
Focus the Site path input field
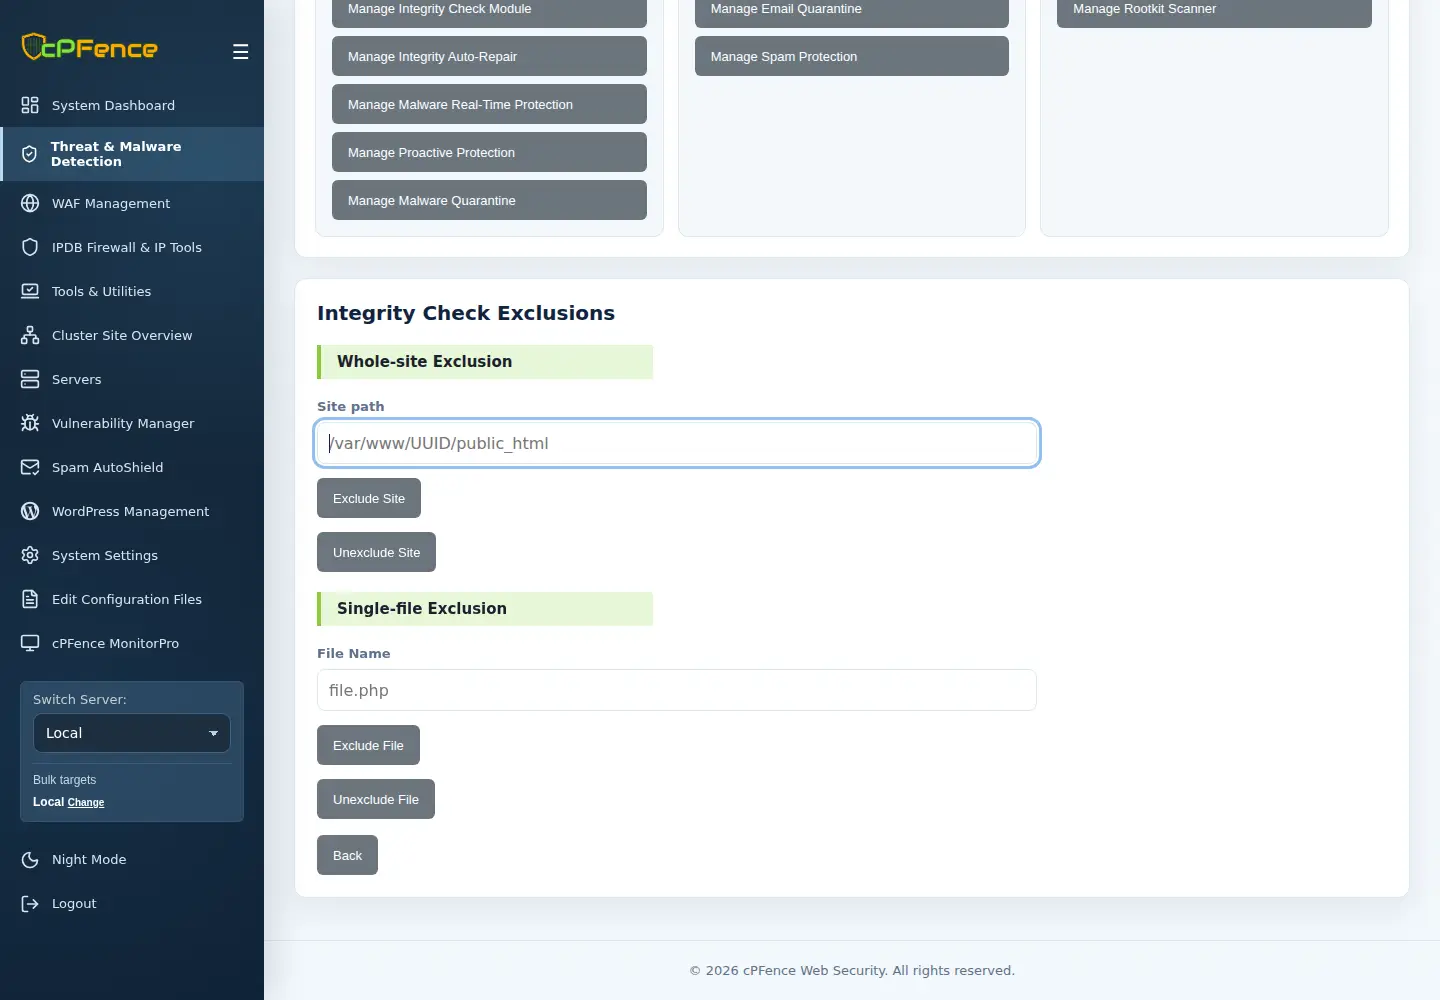(677, 443)
